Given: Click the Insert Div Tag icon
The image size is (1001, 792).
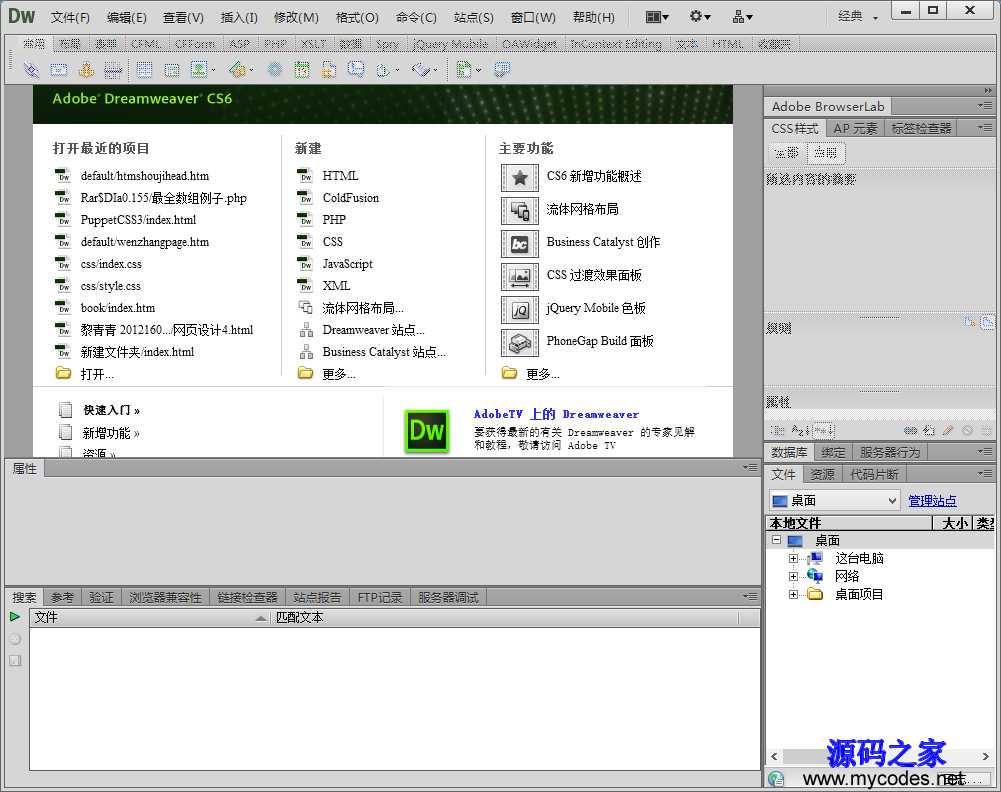Looking at the screenshot, I should [172, 70].
